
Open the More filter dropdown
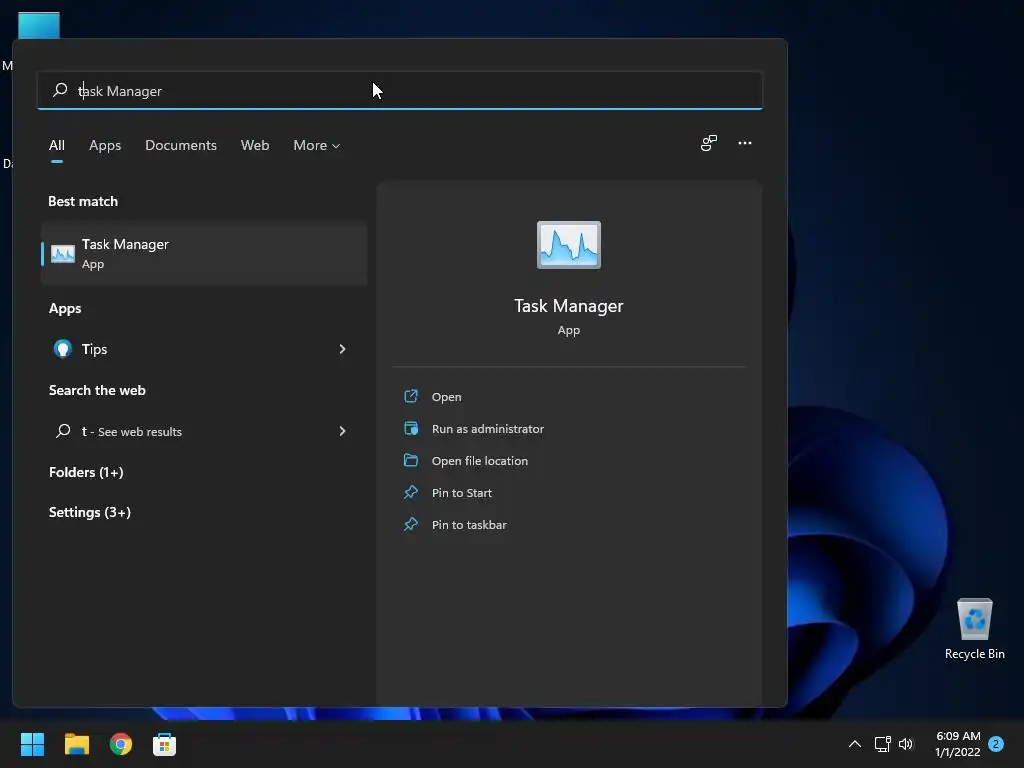317,145
